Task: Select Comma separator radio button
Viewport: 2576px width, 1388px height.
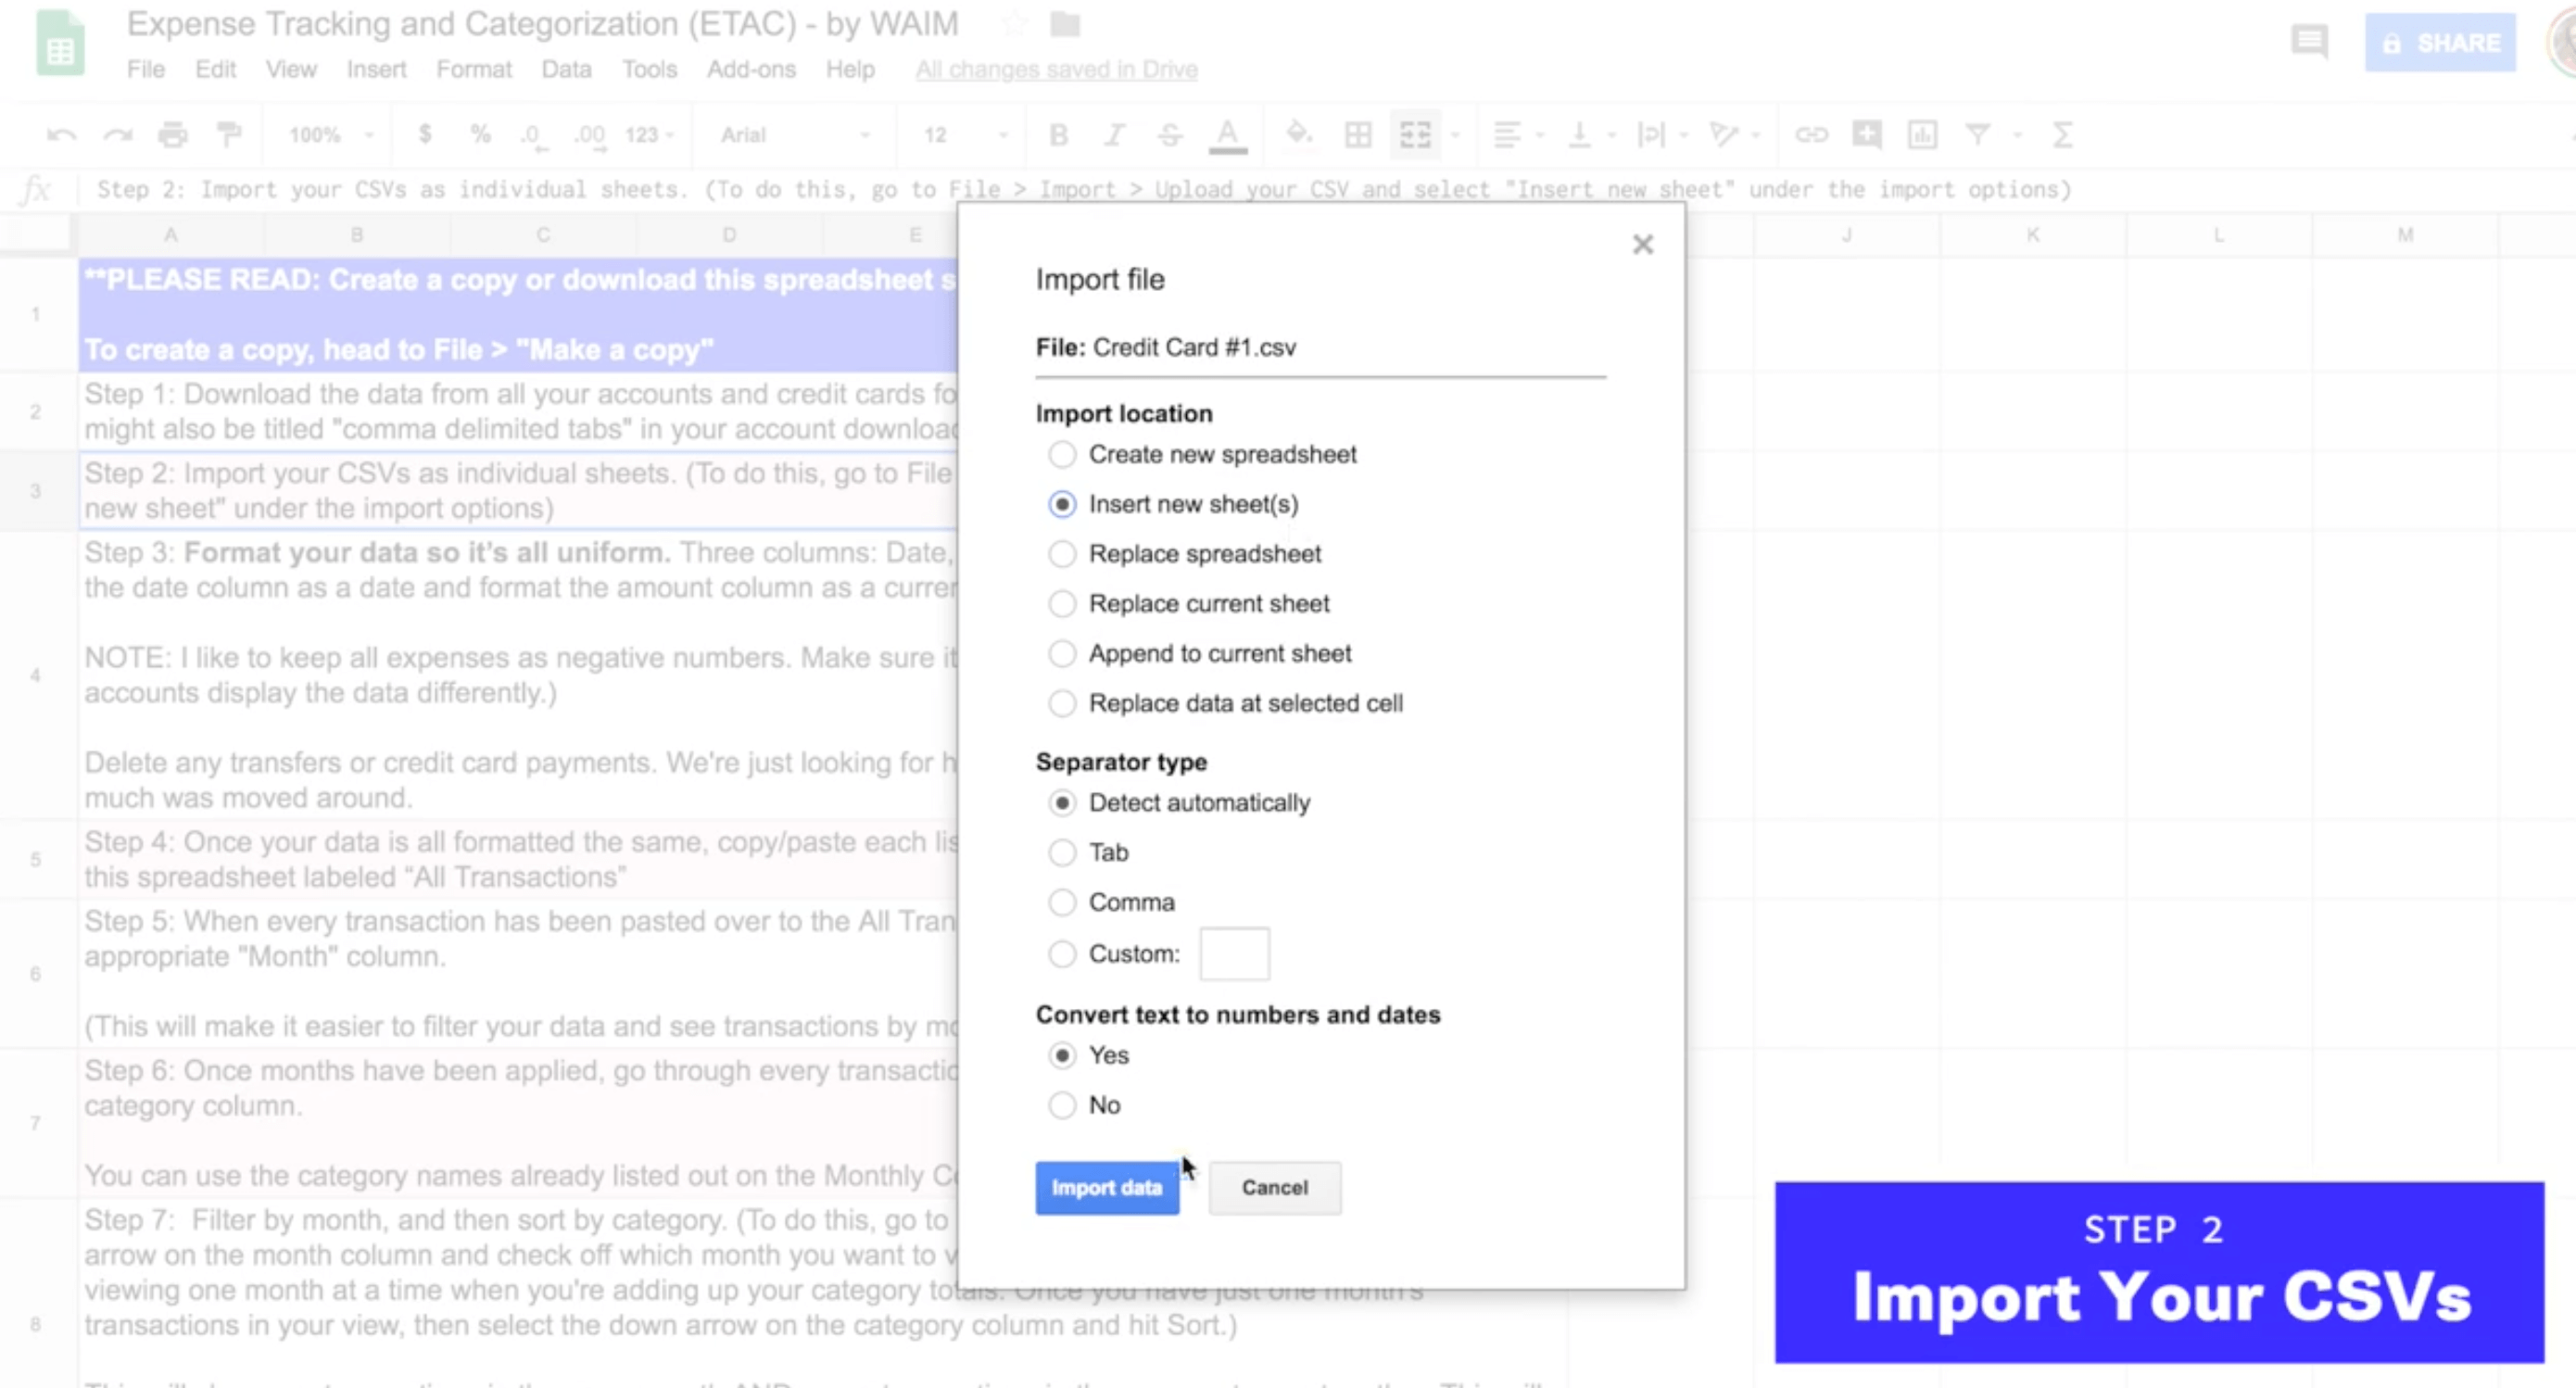Action: coord(1062,903)
